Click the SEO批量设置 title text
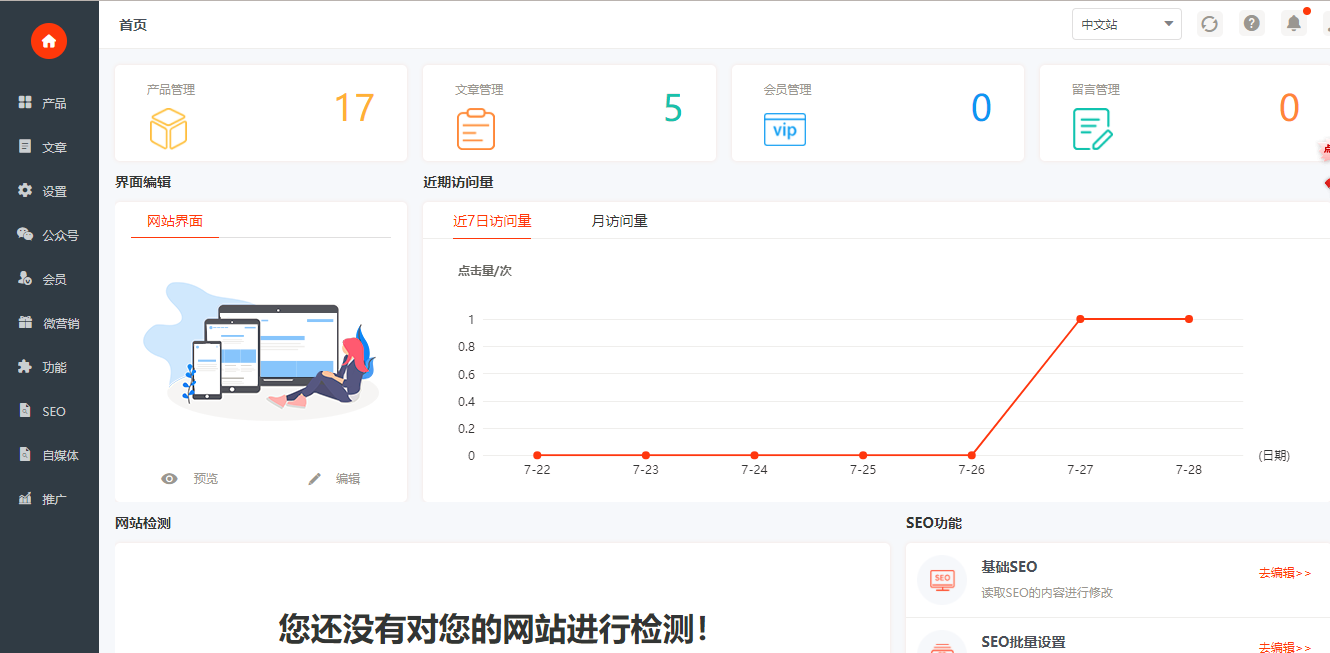The width and height of the screenshot is (1330, 653). point(1023,642)
